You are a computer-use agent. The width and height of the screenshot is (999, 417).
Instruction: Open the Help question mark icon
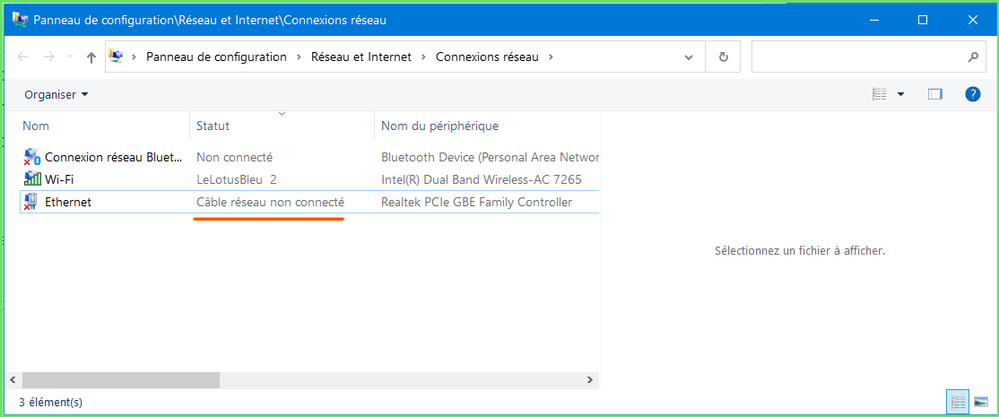coord(972,94)
